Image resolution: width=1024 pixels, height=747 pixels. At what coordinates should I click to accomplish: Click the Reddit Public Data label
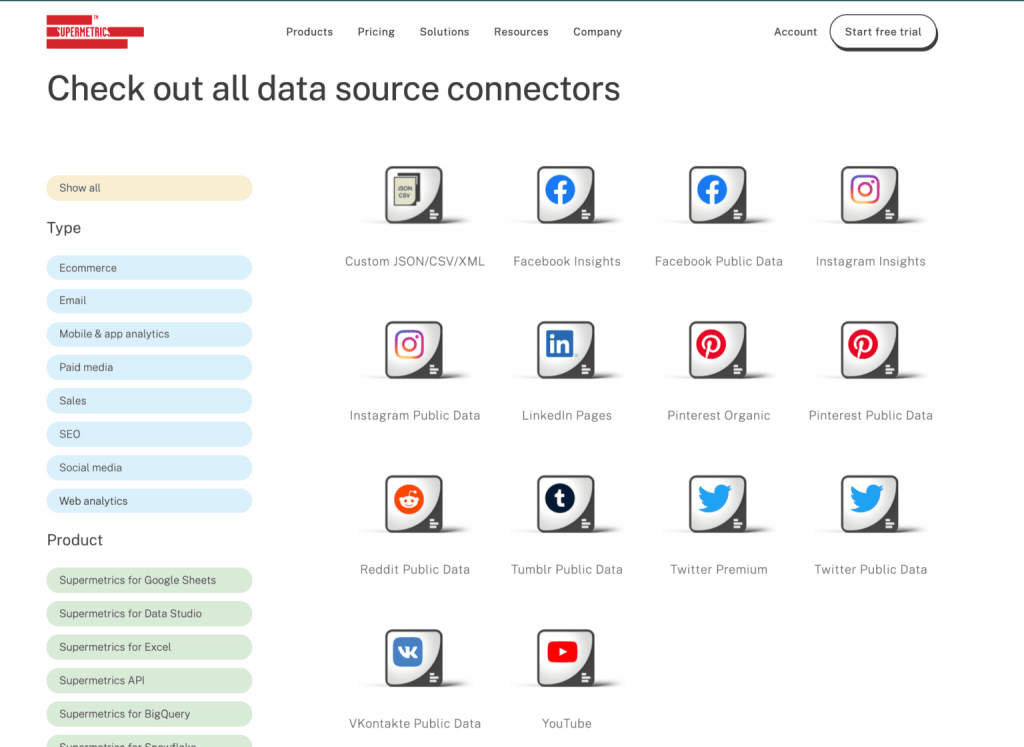tap(415, 569)
